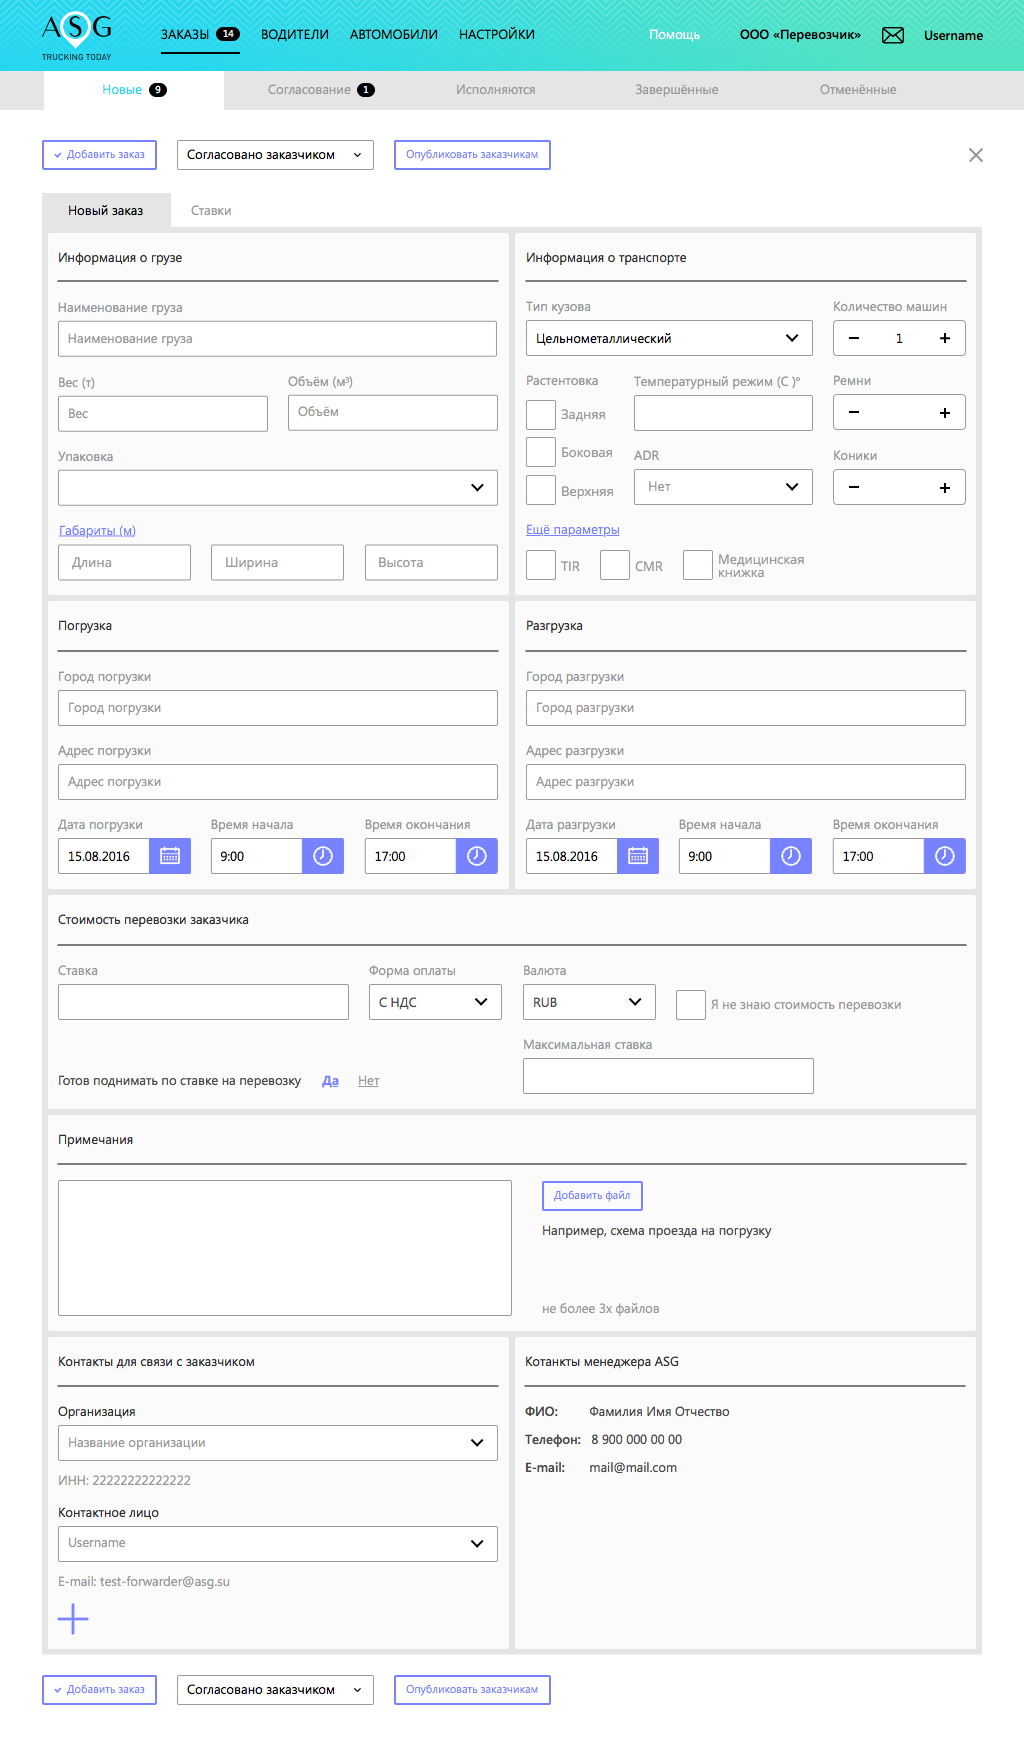The width and height of the screenshot is (1024, 1744).
Task: Enable the TIR checkbox
Action: point(541,565)
